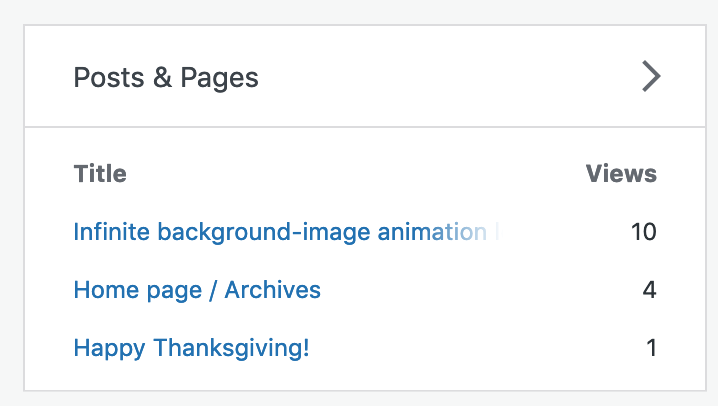Click the word Pages in the card heading
Viewport: 718px width, 406px height.
[x=220, y=77]
